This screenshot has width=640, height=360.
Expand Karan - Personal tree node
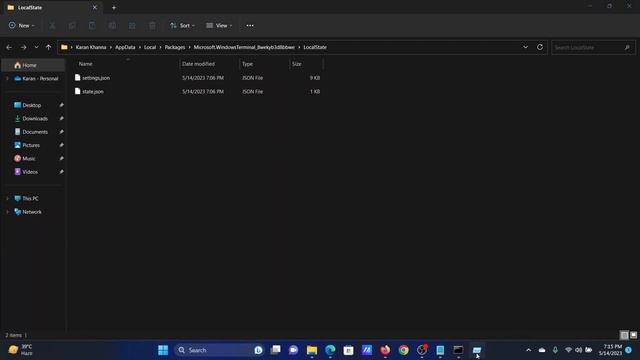(x=7, y=78)
